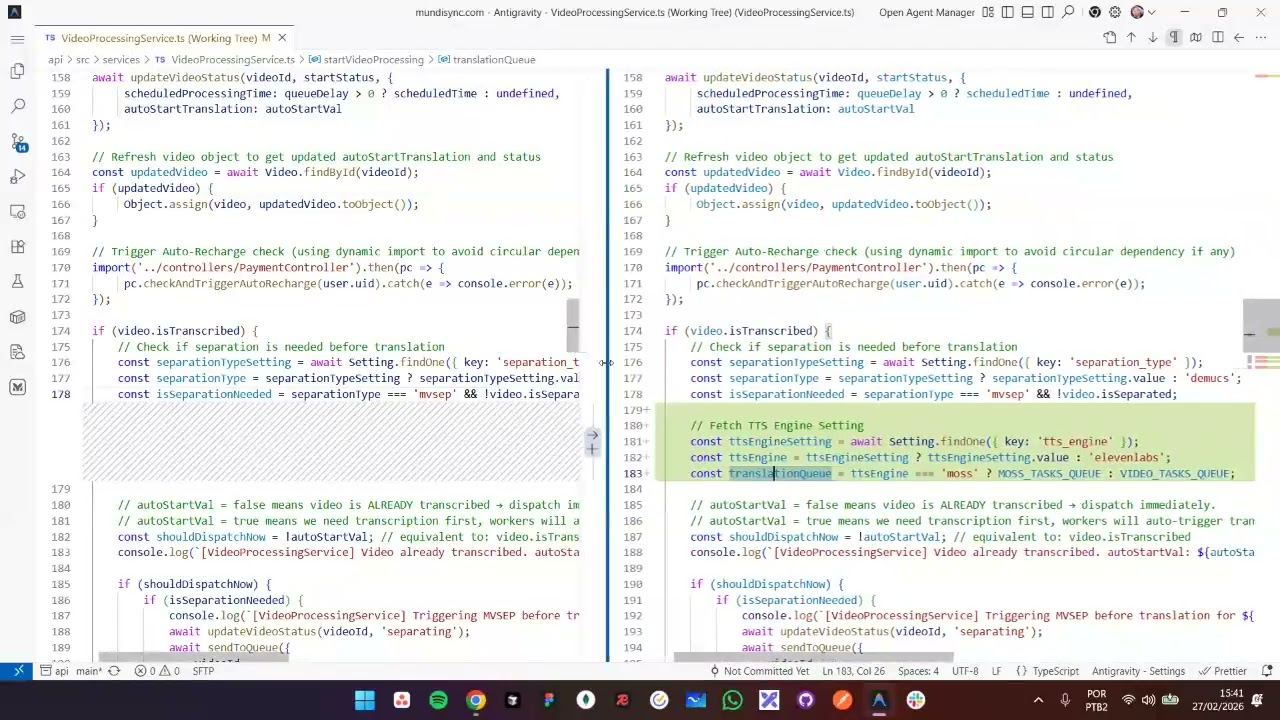Viewport: 1280px width, 720px height.
Task: Select TypeScript language mode in status bar
Action: (x=1055, y=671)
